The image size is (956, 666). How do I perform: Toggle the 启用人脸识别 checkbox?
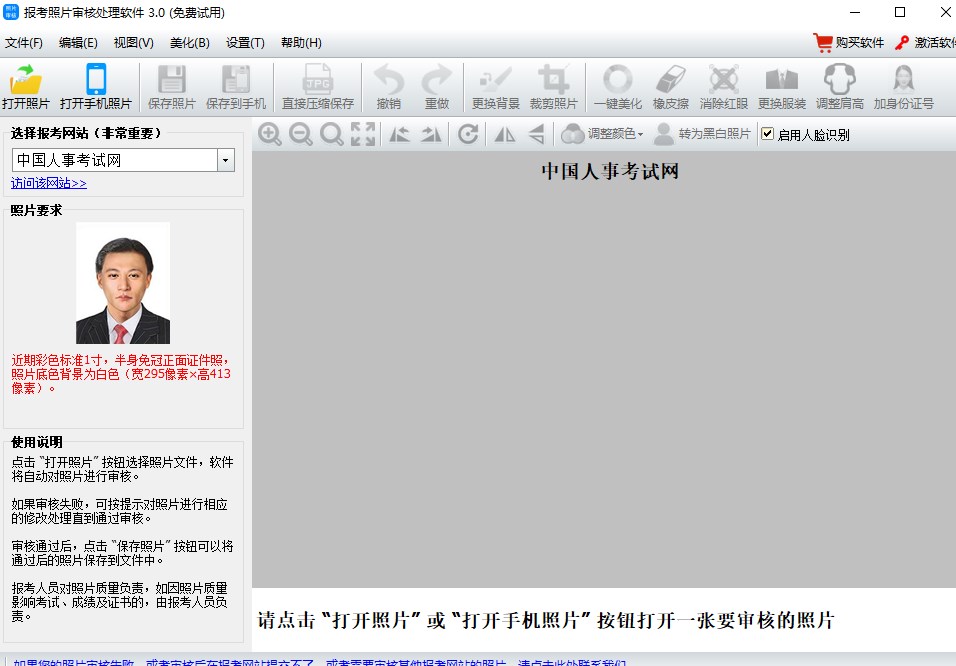click(x=768, y=133)
